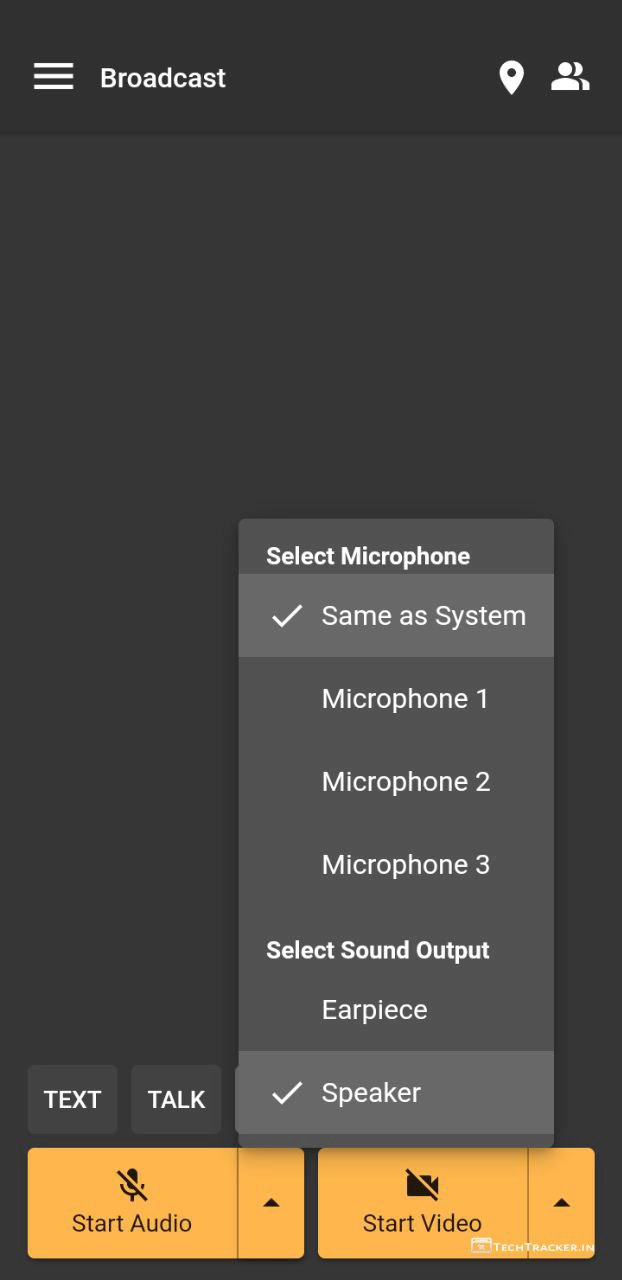This screenshot has height=1280, width=622.
Task: Pick Microphone 3 from the menu
Action: tap(406, 865)
